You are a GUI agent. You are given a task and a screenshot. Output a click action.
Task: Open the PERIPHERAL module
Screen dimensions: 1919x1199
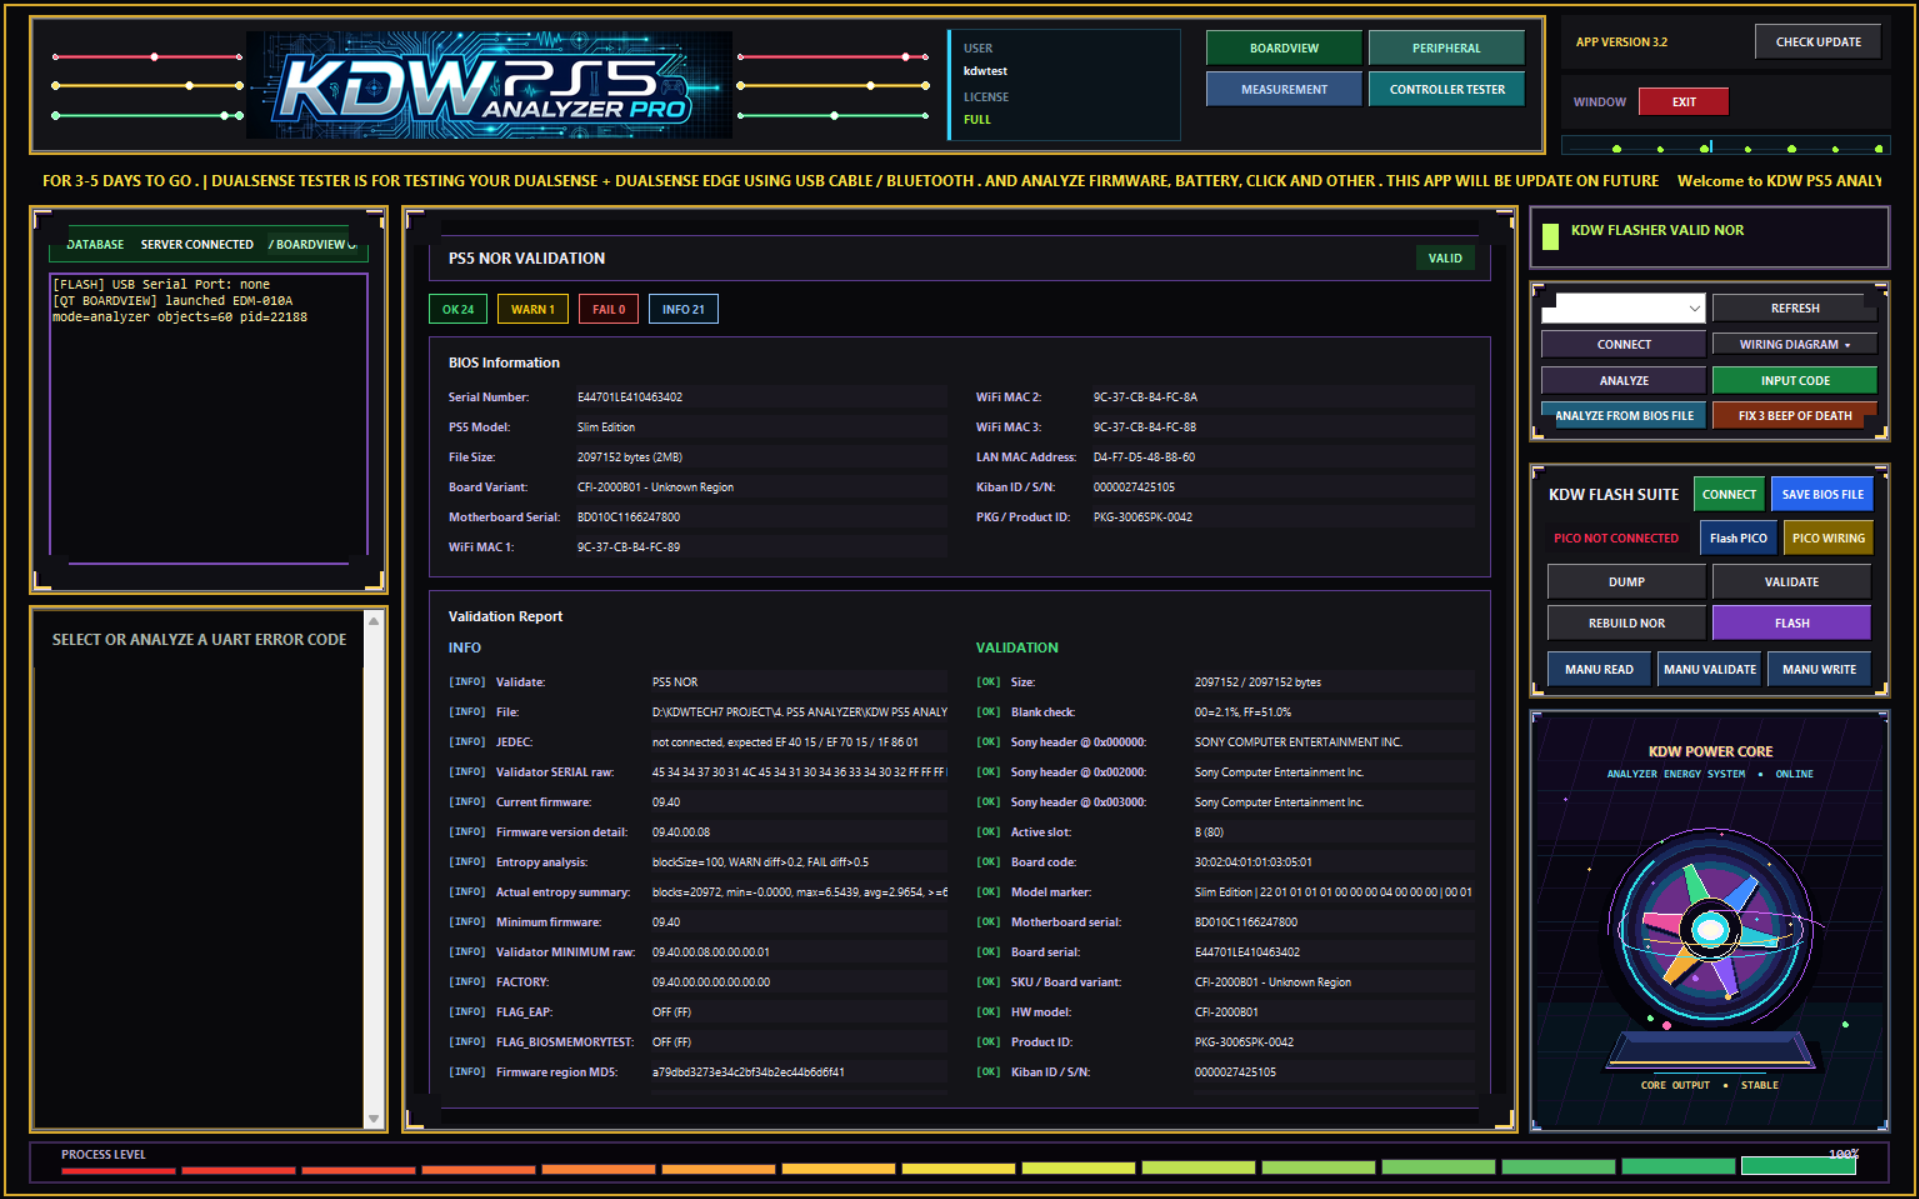[x=1446, y=48]
